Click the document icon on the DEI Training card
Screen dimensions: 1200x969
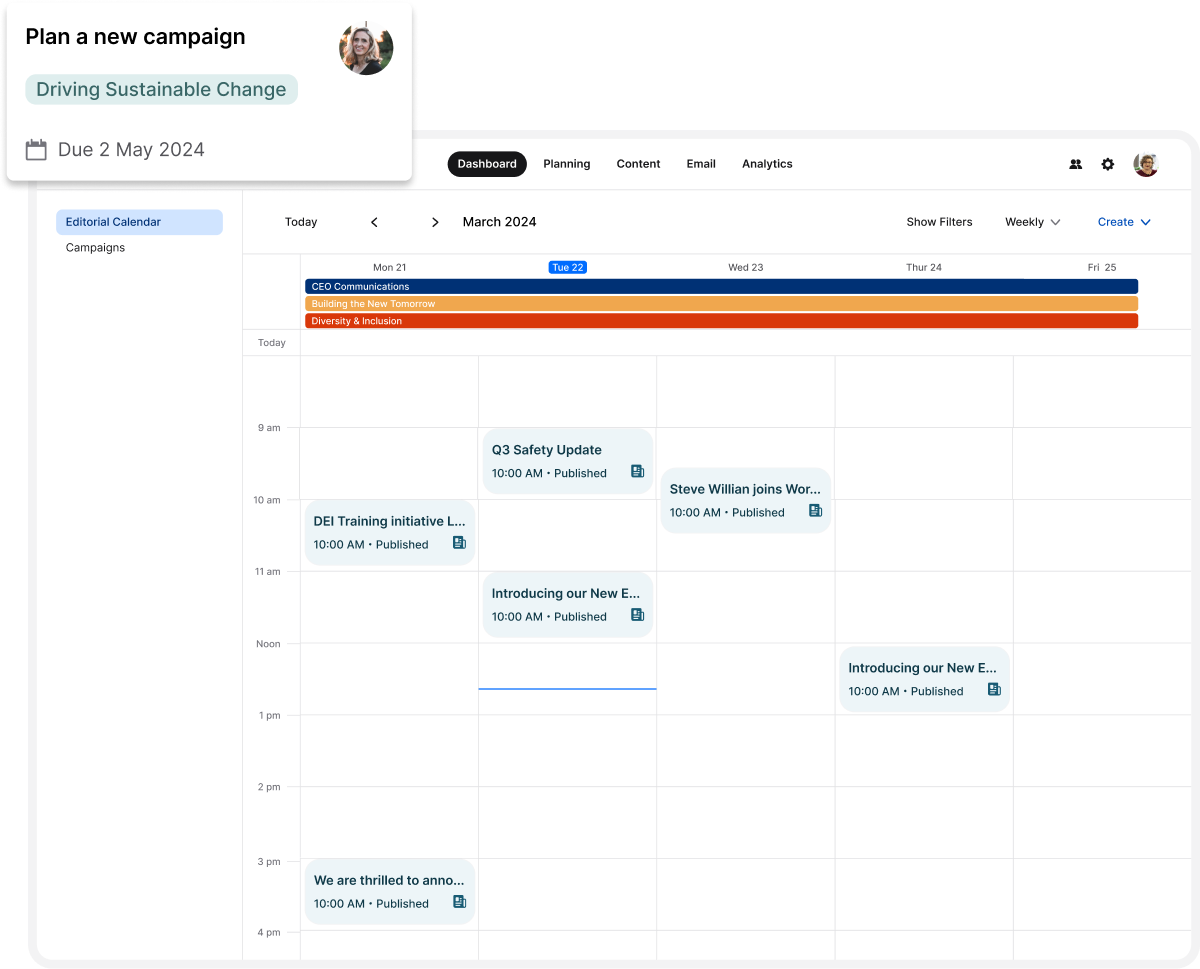coord(459,542)
